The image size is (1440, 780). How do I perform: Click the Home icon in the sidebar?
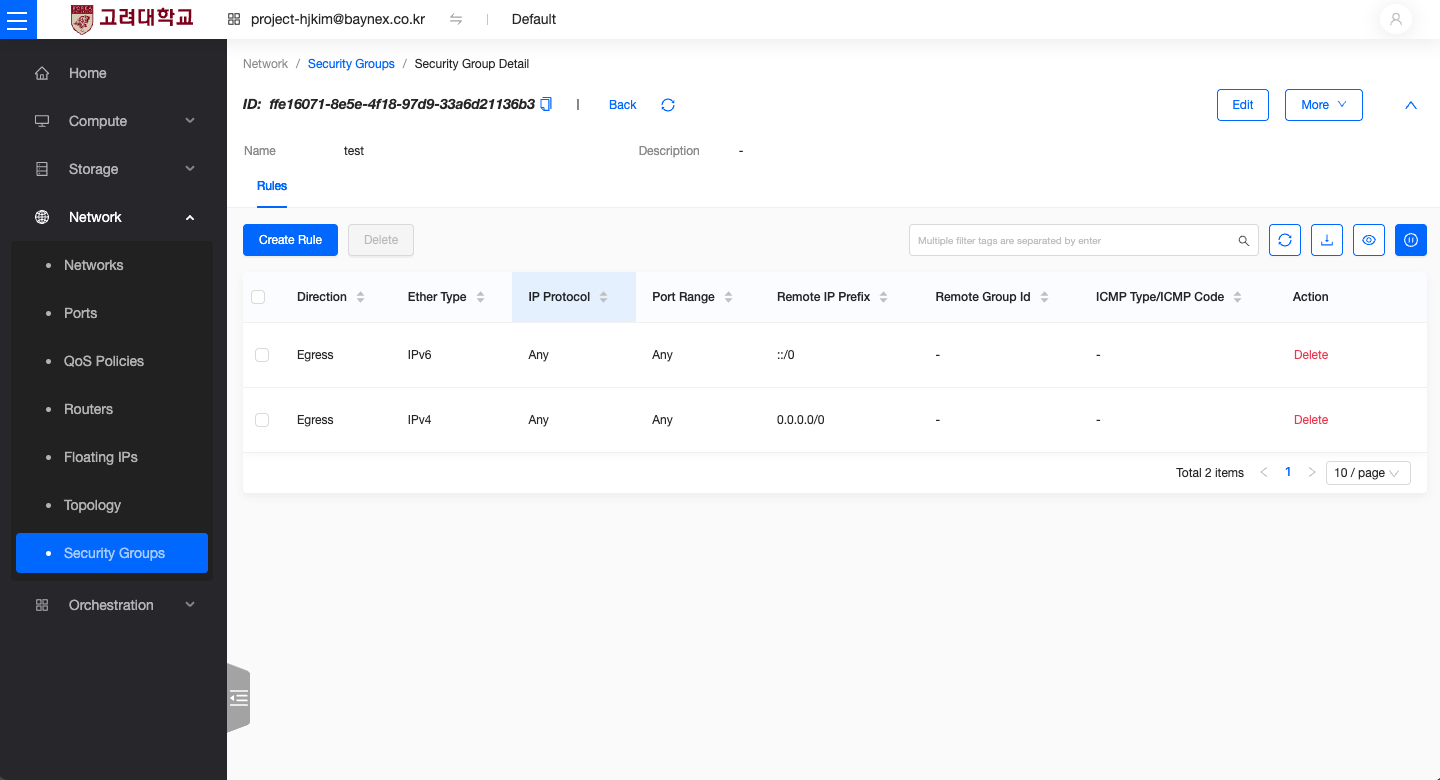42,73
